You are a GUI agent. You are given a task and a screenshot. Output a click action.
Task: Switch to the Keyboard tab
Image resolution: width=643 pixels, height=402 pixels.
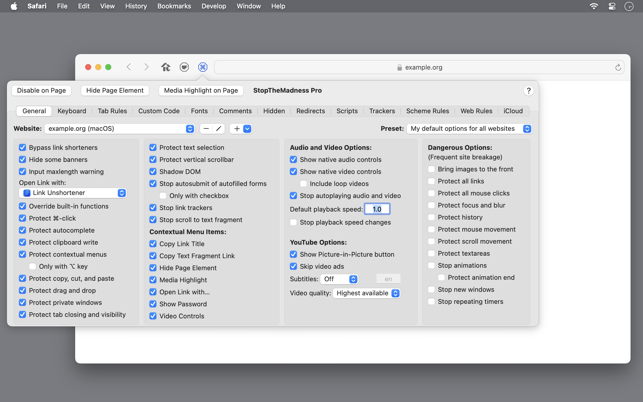[72, 111]
